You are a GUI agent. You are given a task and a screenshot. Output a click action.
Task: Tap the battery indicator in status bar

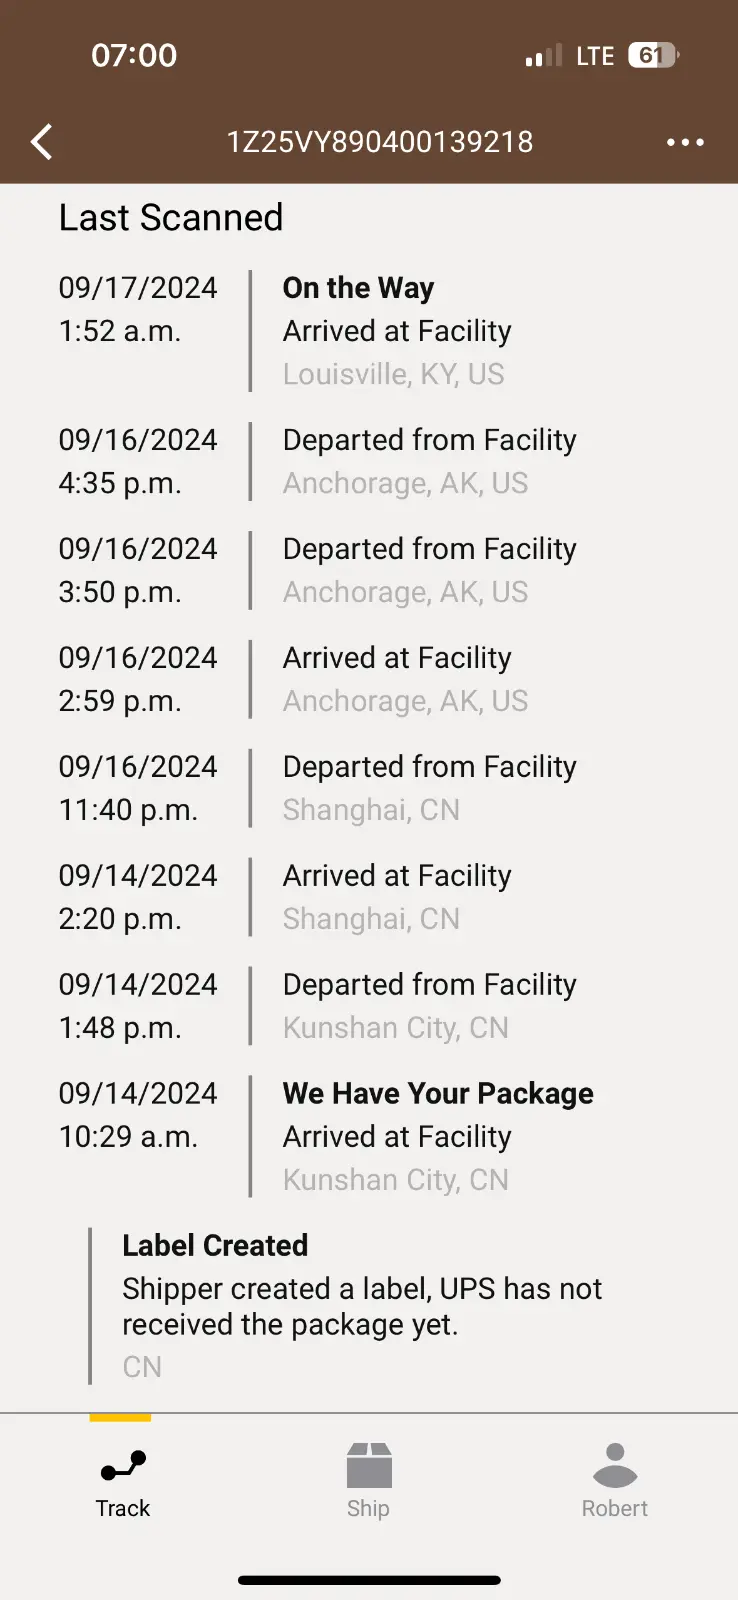(x=653, y=56)
